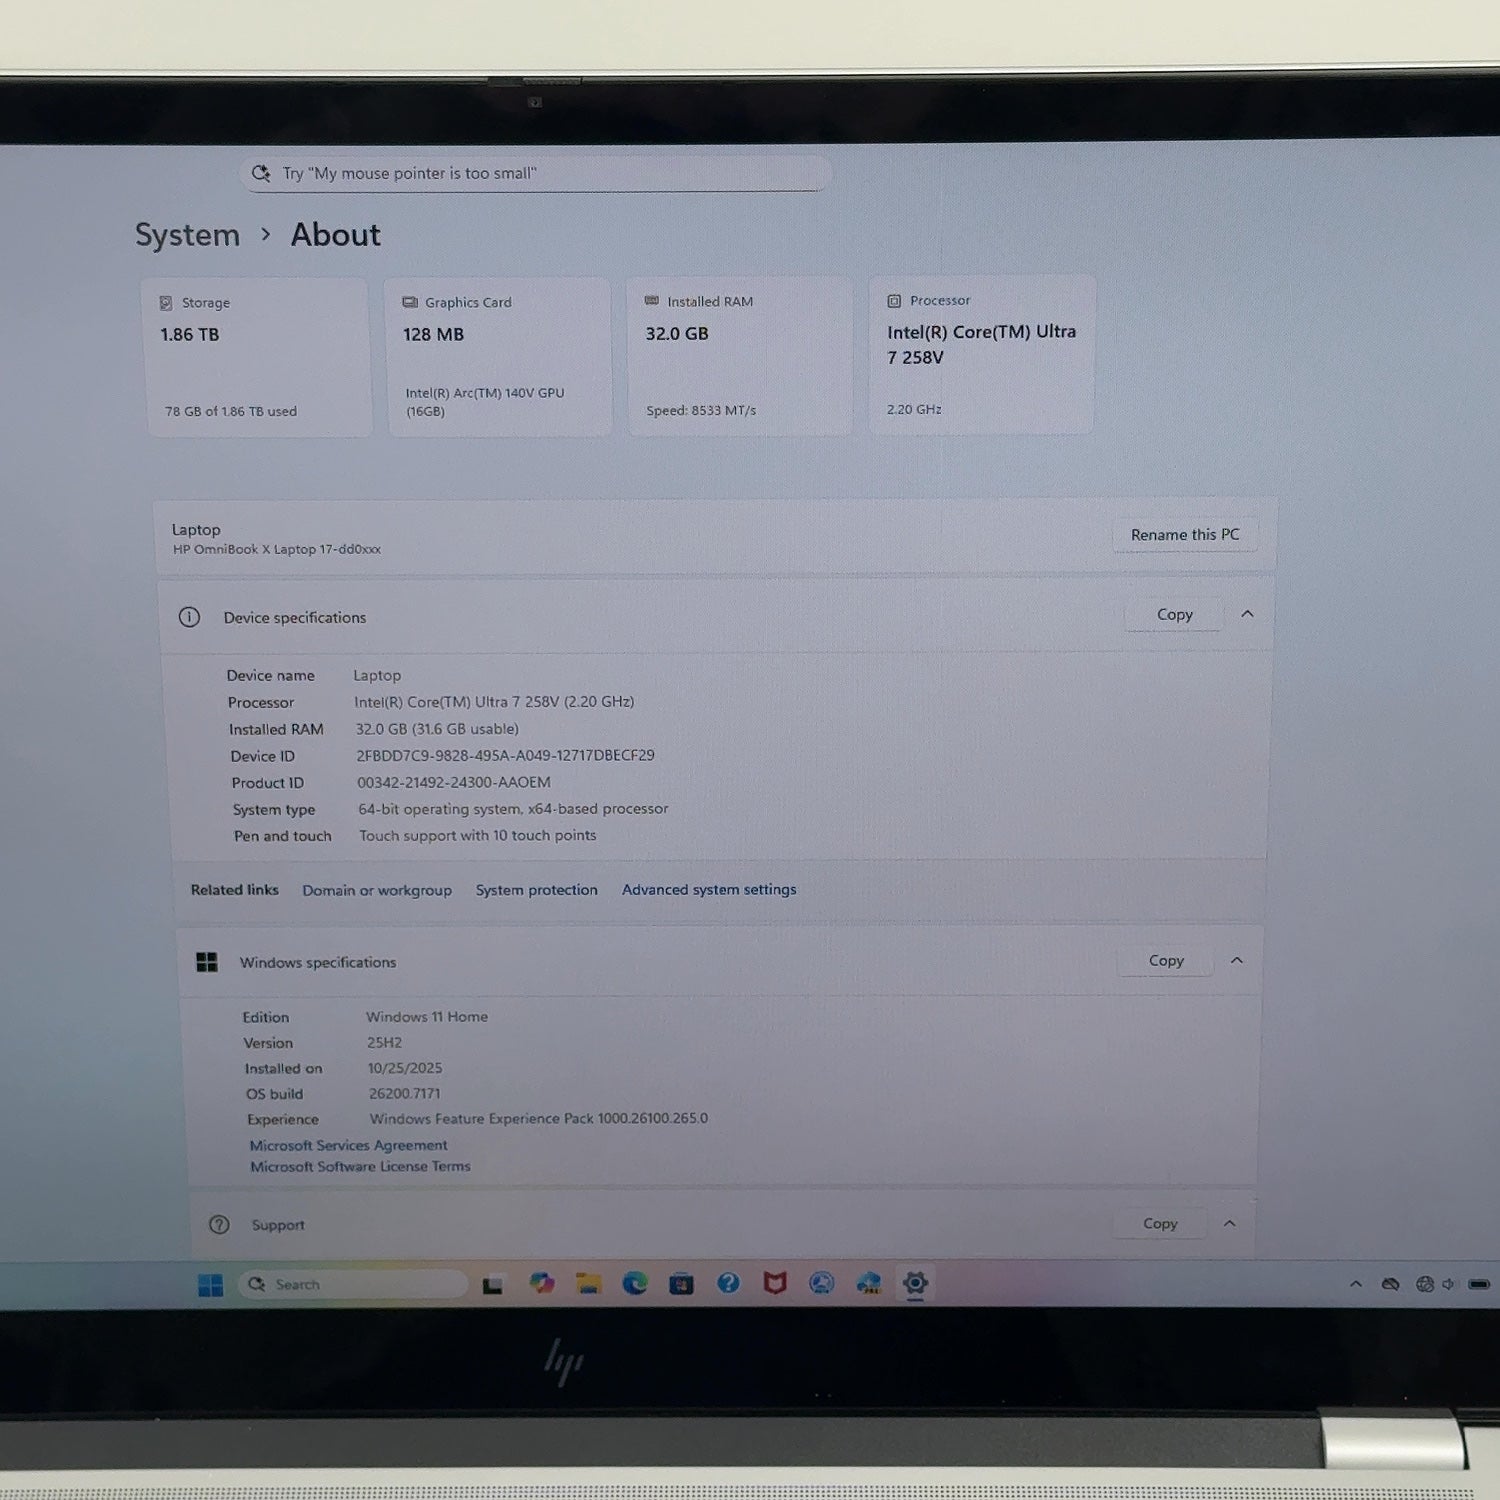Open Microsoft Software License Terms link
The image size is (1500, 1500).
coord(360,1166)
